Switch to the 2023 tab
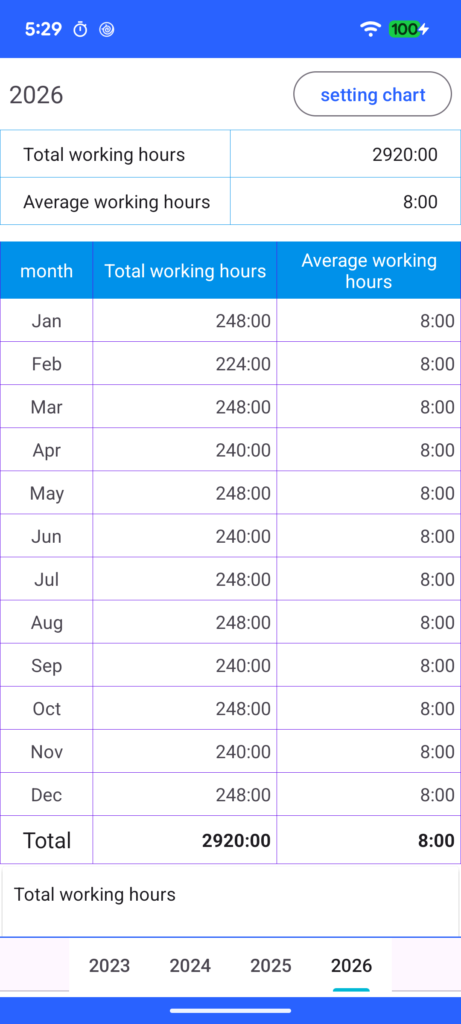This screenshot has height=1024, width=461. (110, 965)
